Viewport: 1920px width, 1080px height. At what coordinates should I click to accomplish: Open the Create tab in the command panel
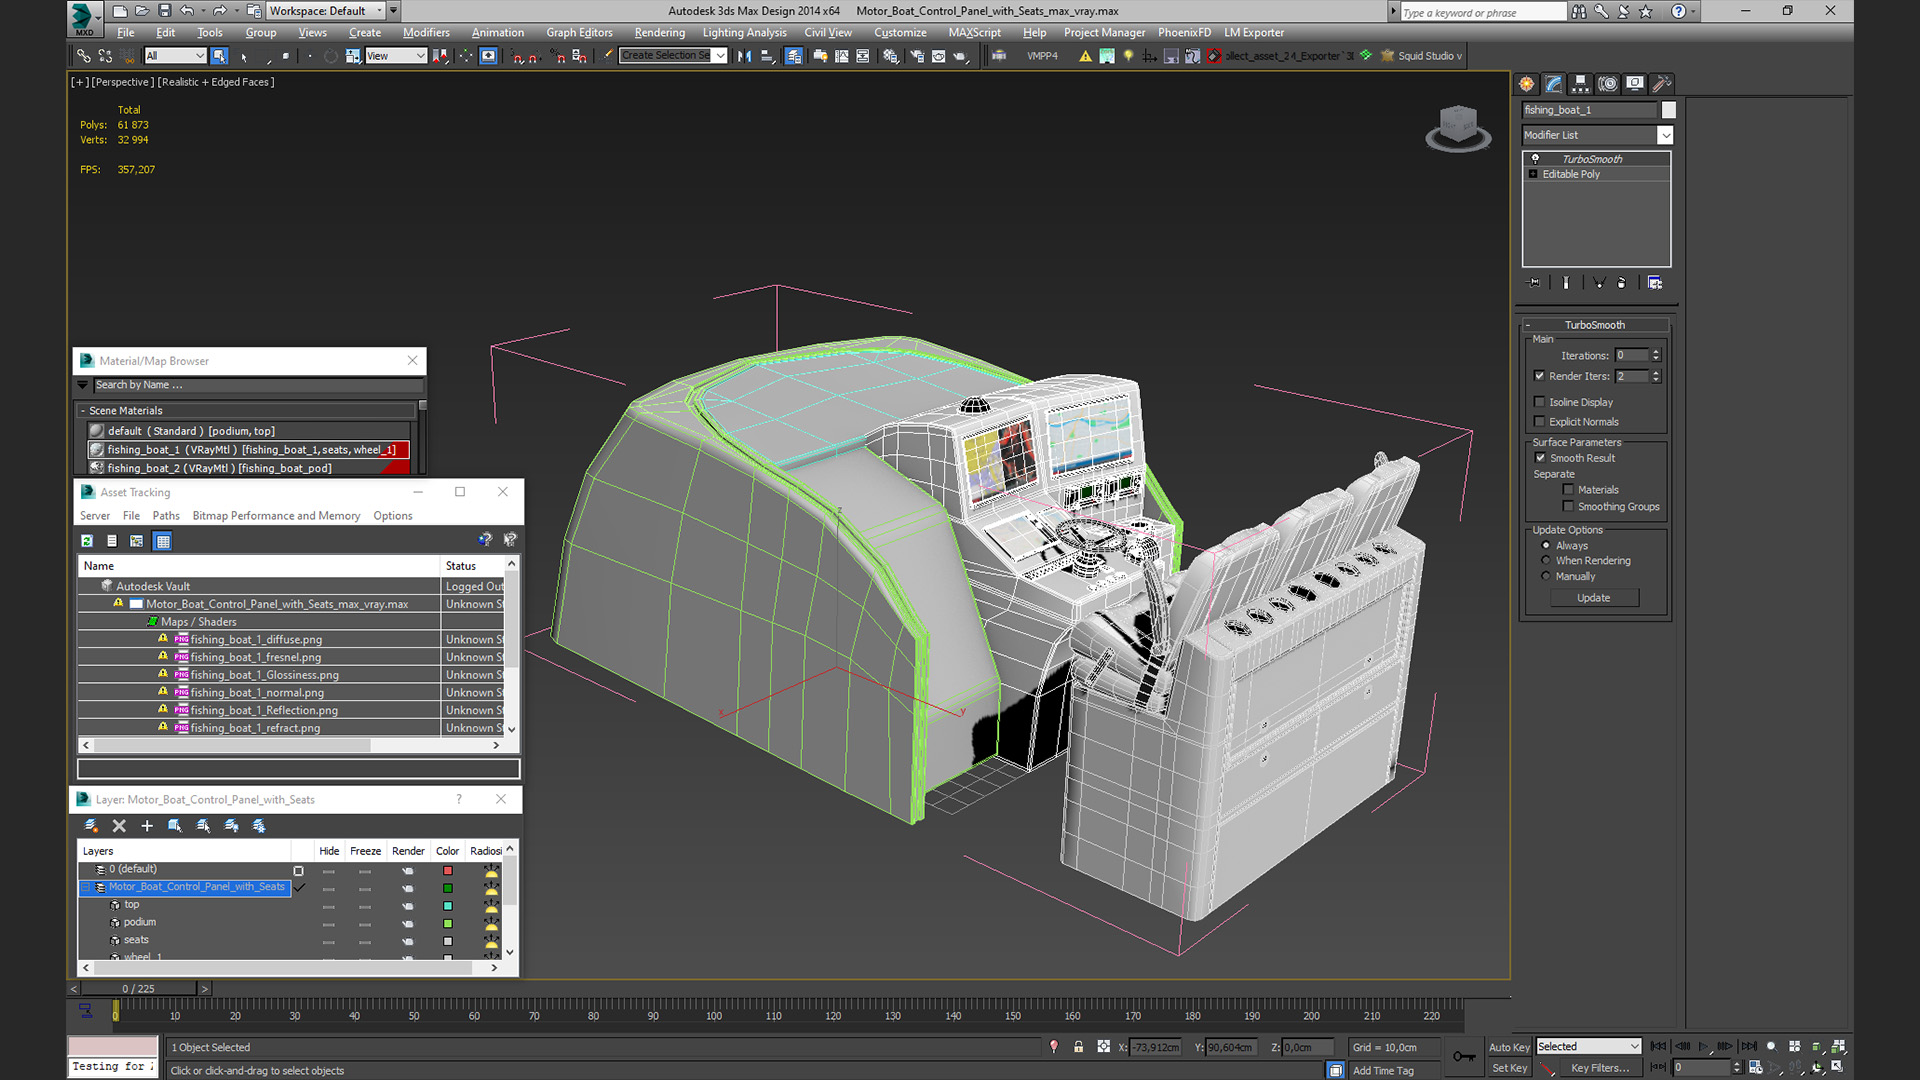coord(1526,84)
